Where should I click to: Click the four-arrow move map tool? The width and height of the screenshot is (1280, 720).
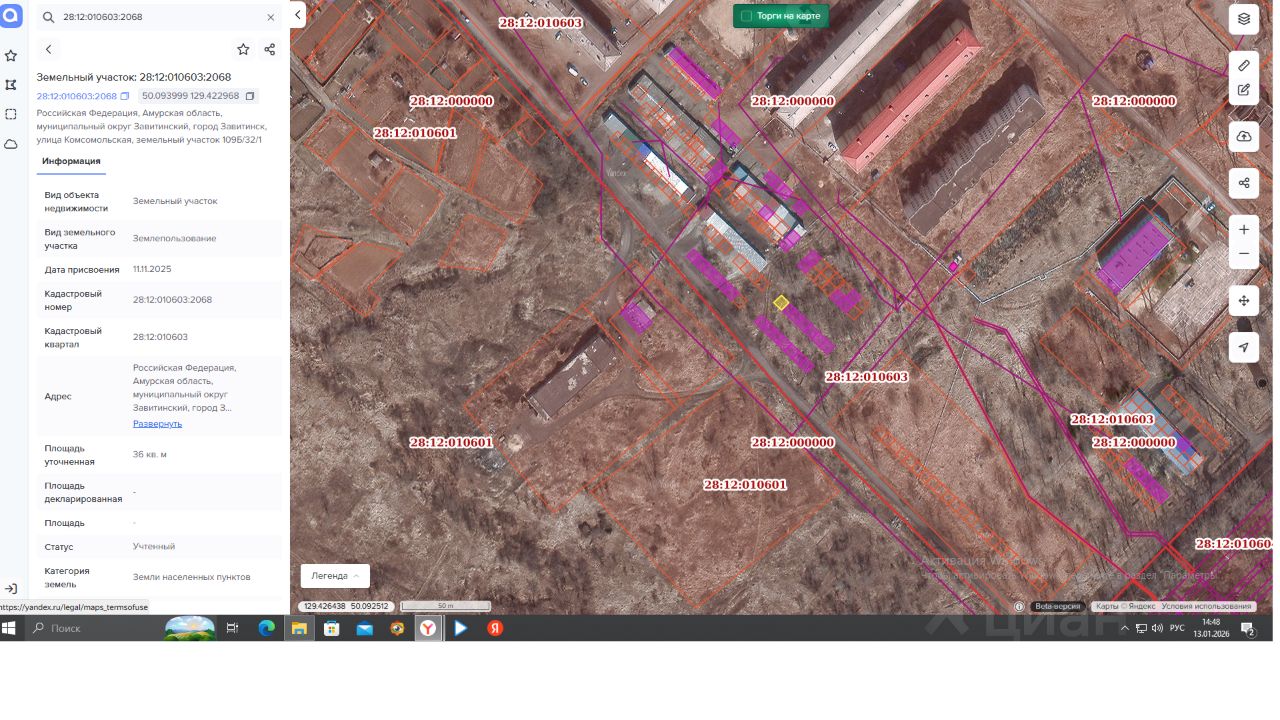(1244, 300)
